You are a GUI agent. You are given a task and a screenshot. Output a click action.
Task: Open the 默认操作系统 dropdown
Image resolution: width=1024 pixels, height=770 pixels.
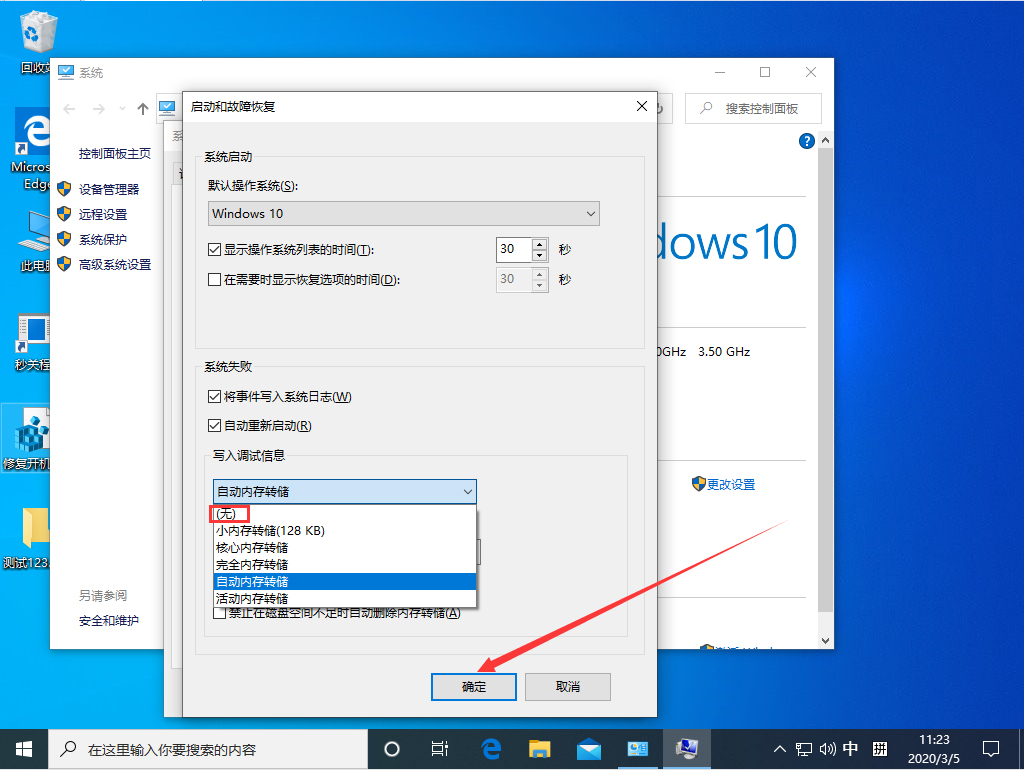(x=590, y=213)
